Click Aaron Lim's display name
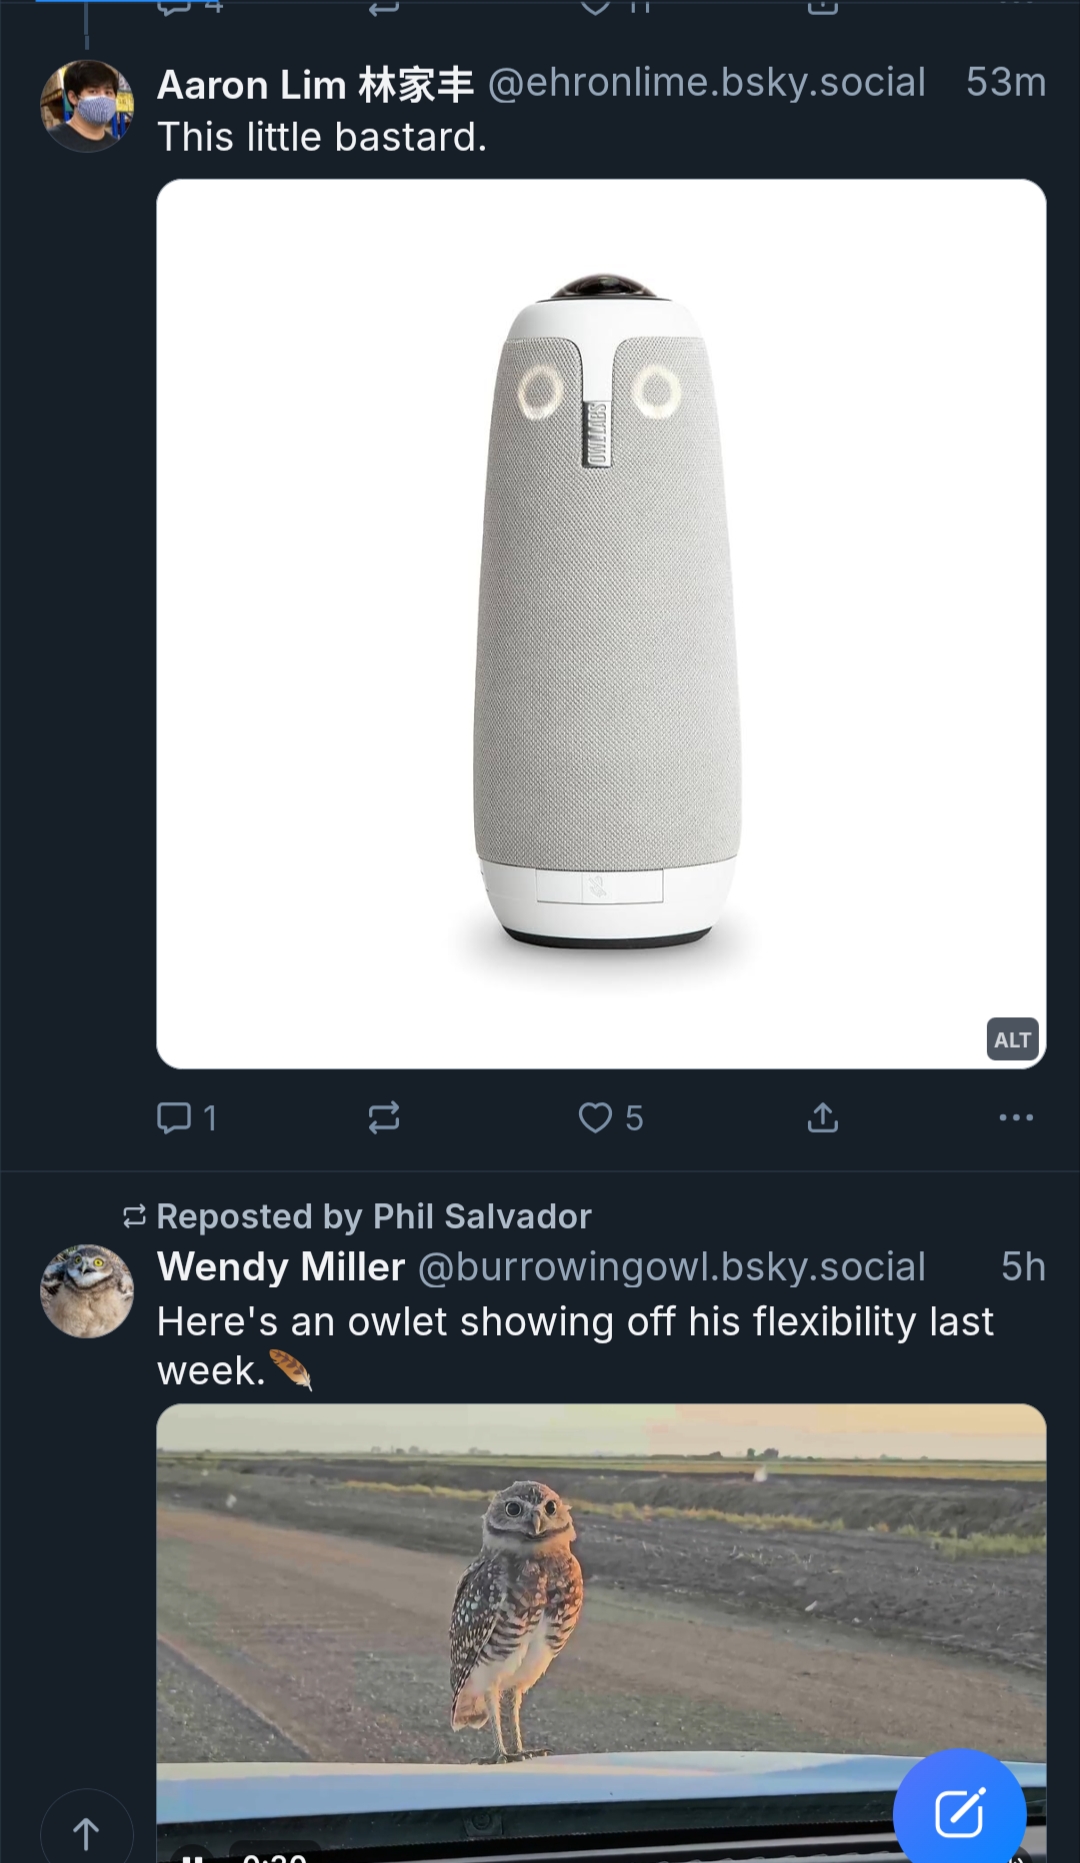The width and height of the screenshot is (1080, 1863). tap(315, 85)
